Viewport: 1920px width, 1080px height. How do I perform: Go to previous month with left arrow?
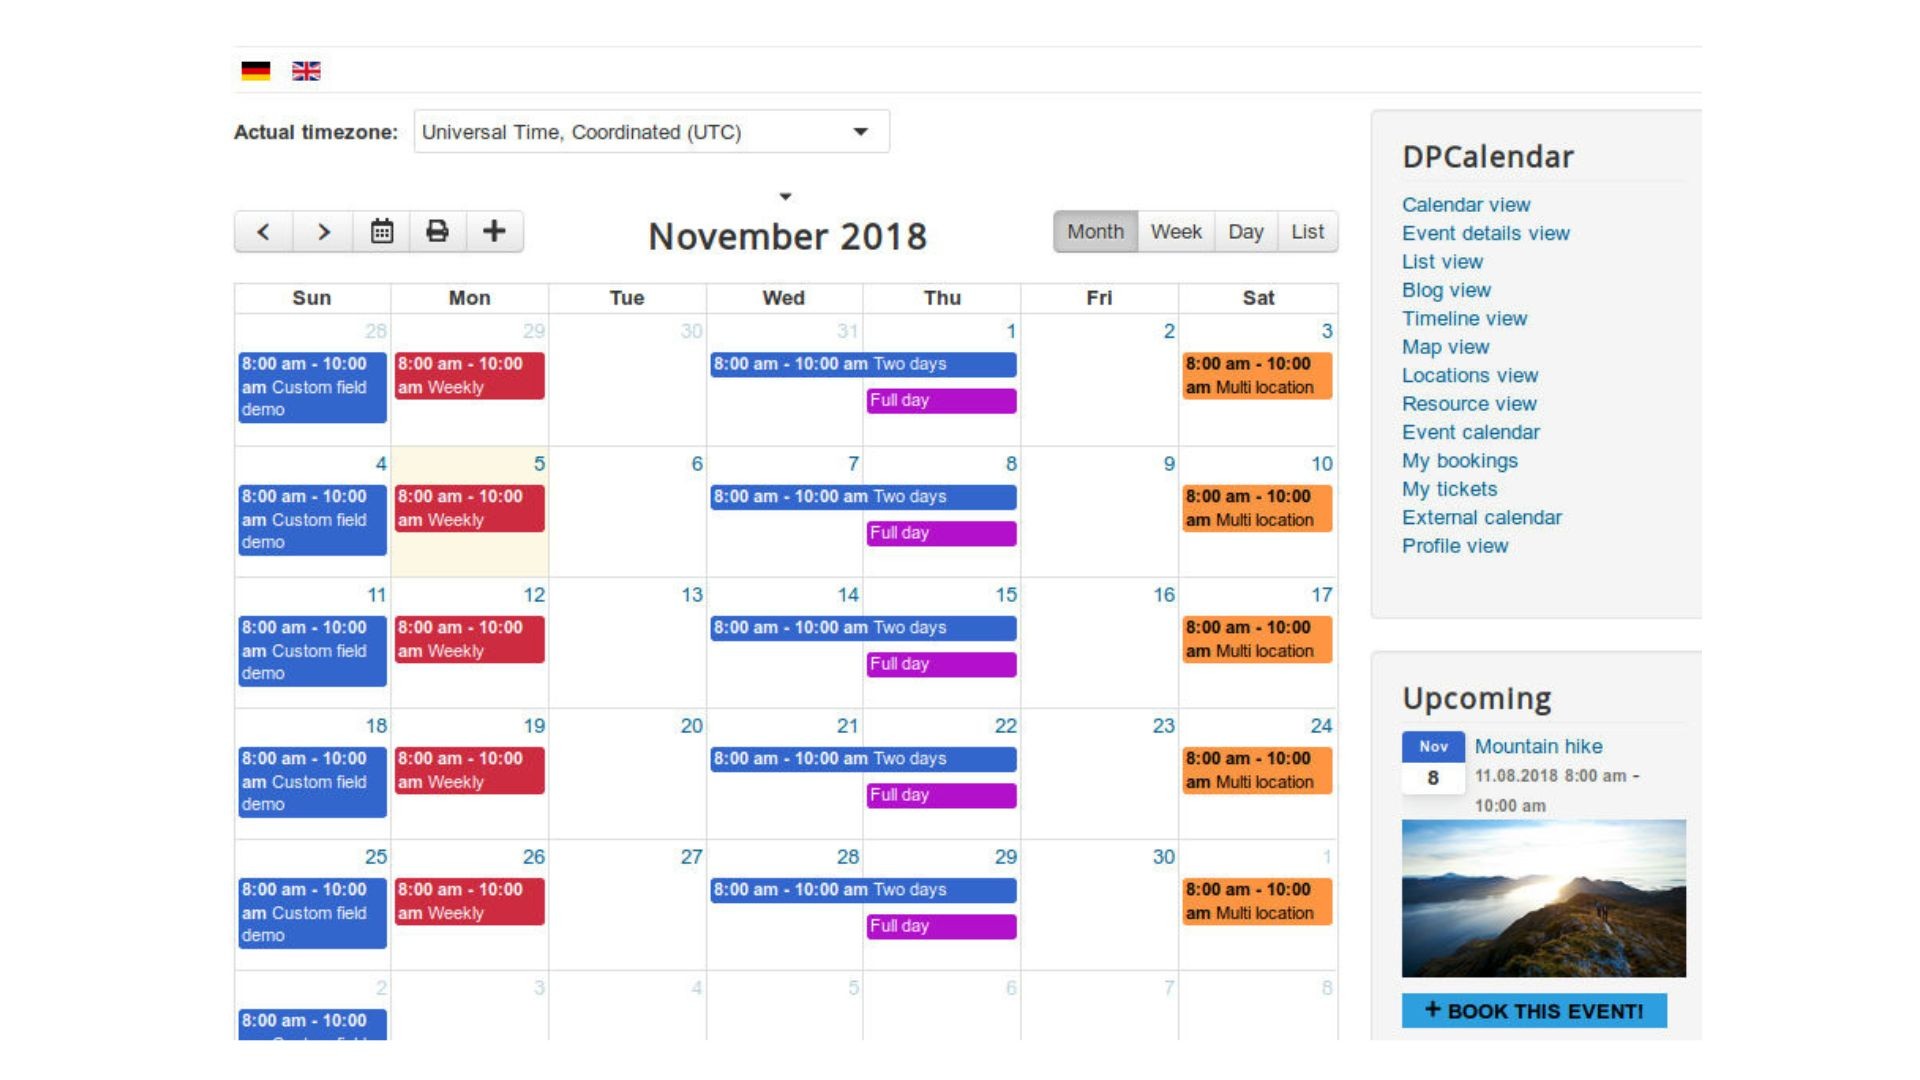pyautogui.click(x=264, y=232)
